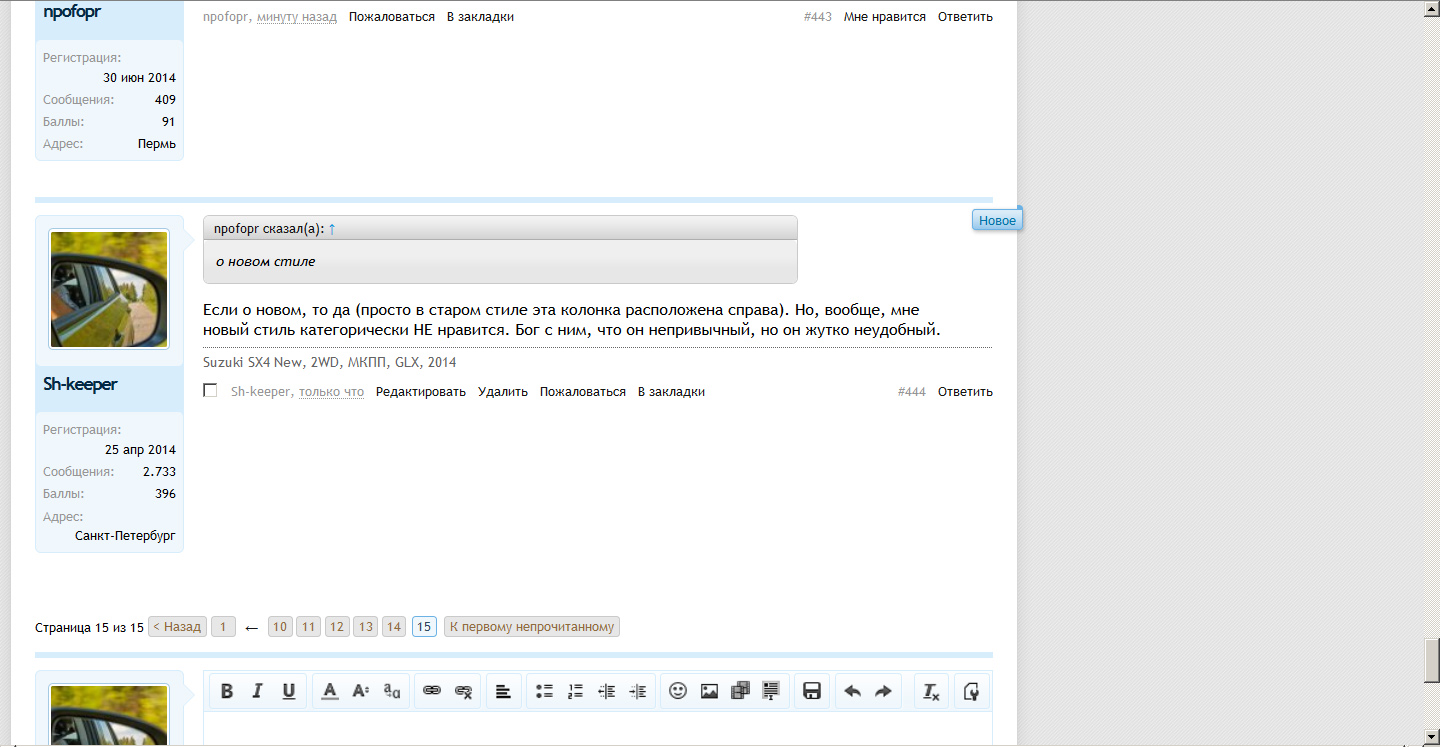Viewport: 1440px width, 747px height.
Task: Click Sh-keeper's avatar in post #444
Action: [x=109, y=290]
